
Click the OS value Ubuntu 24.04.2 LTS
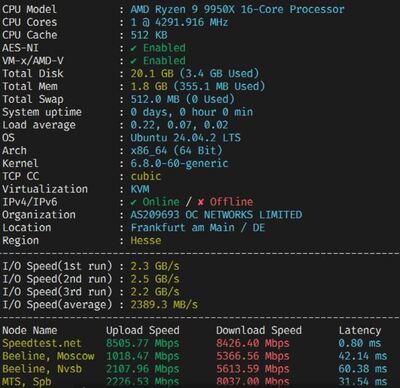point(185,138)
